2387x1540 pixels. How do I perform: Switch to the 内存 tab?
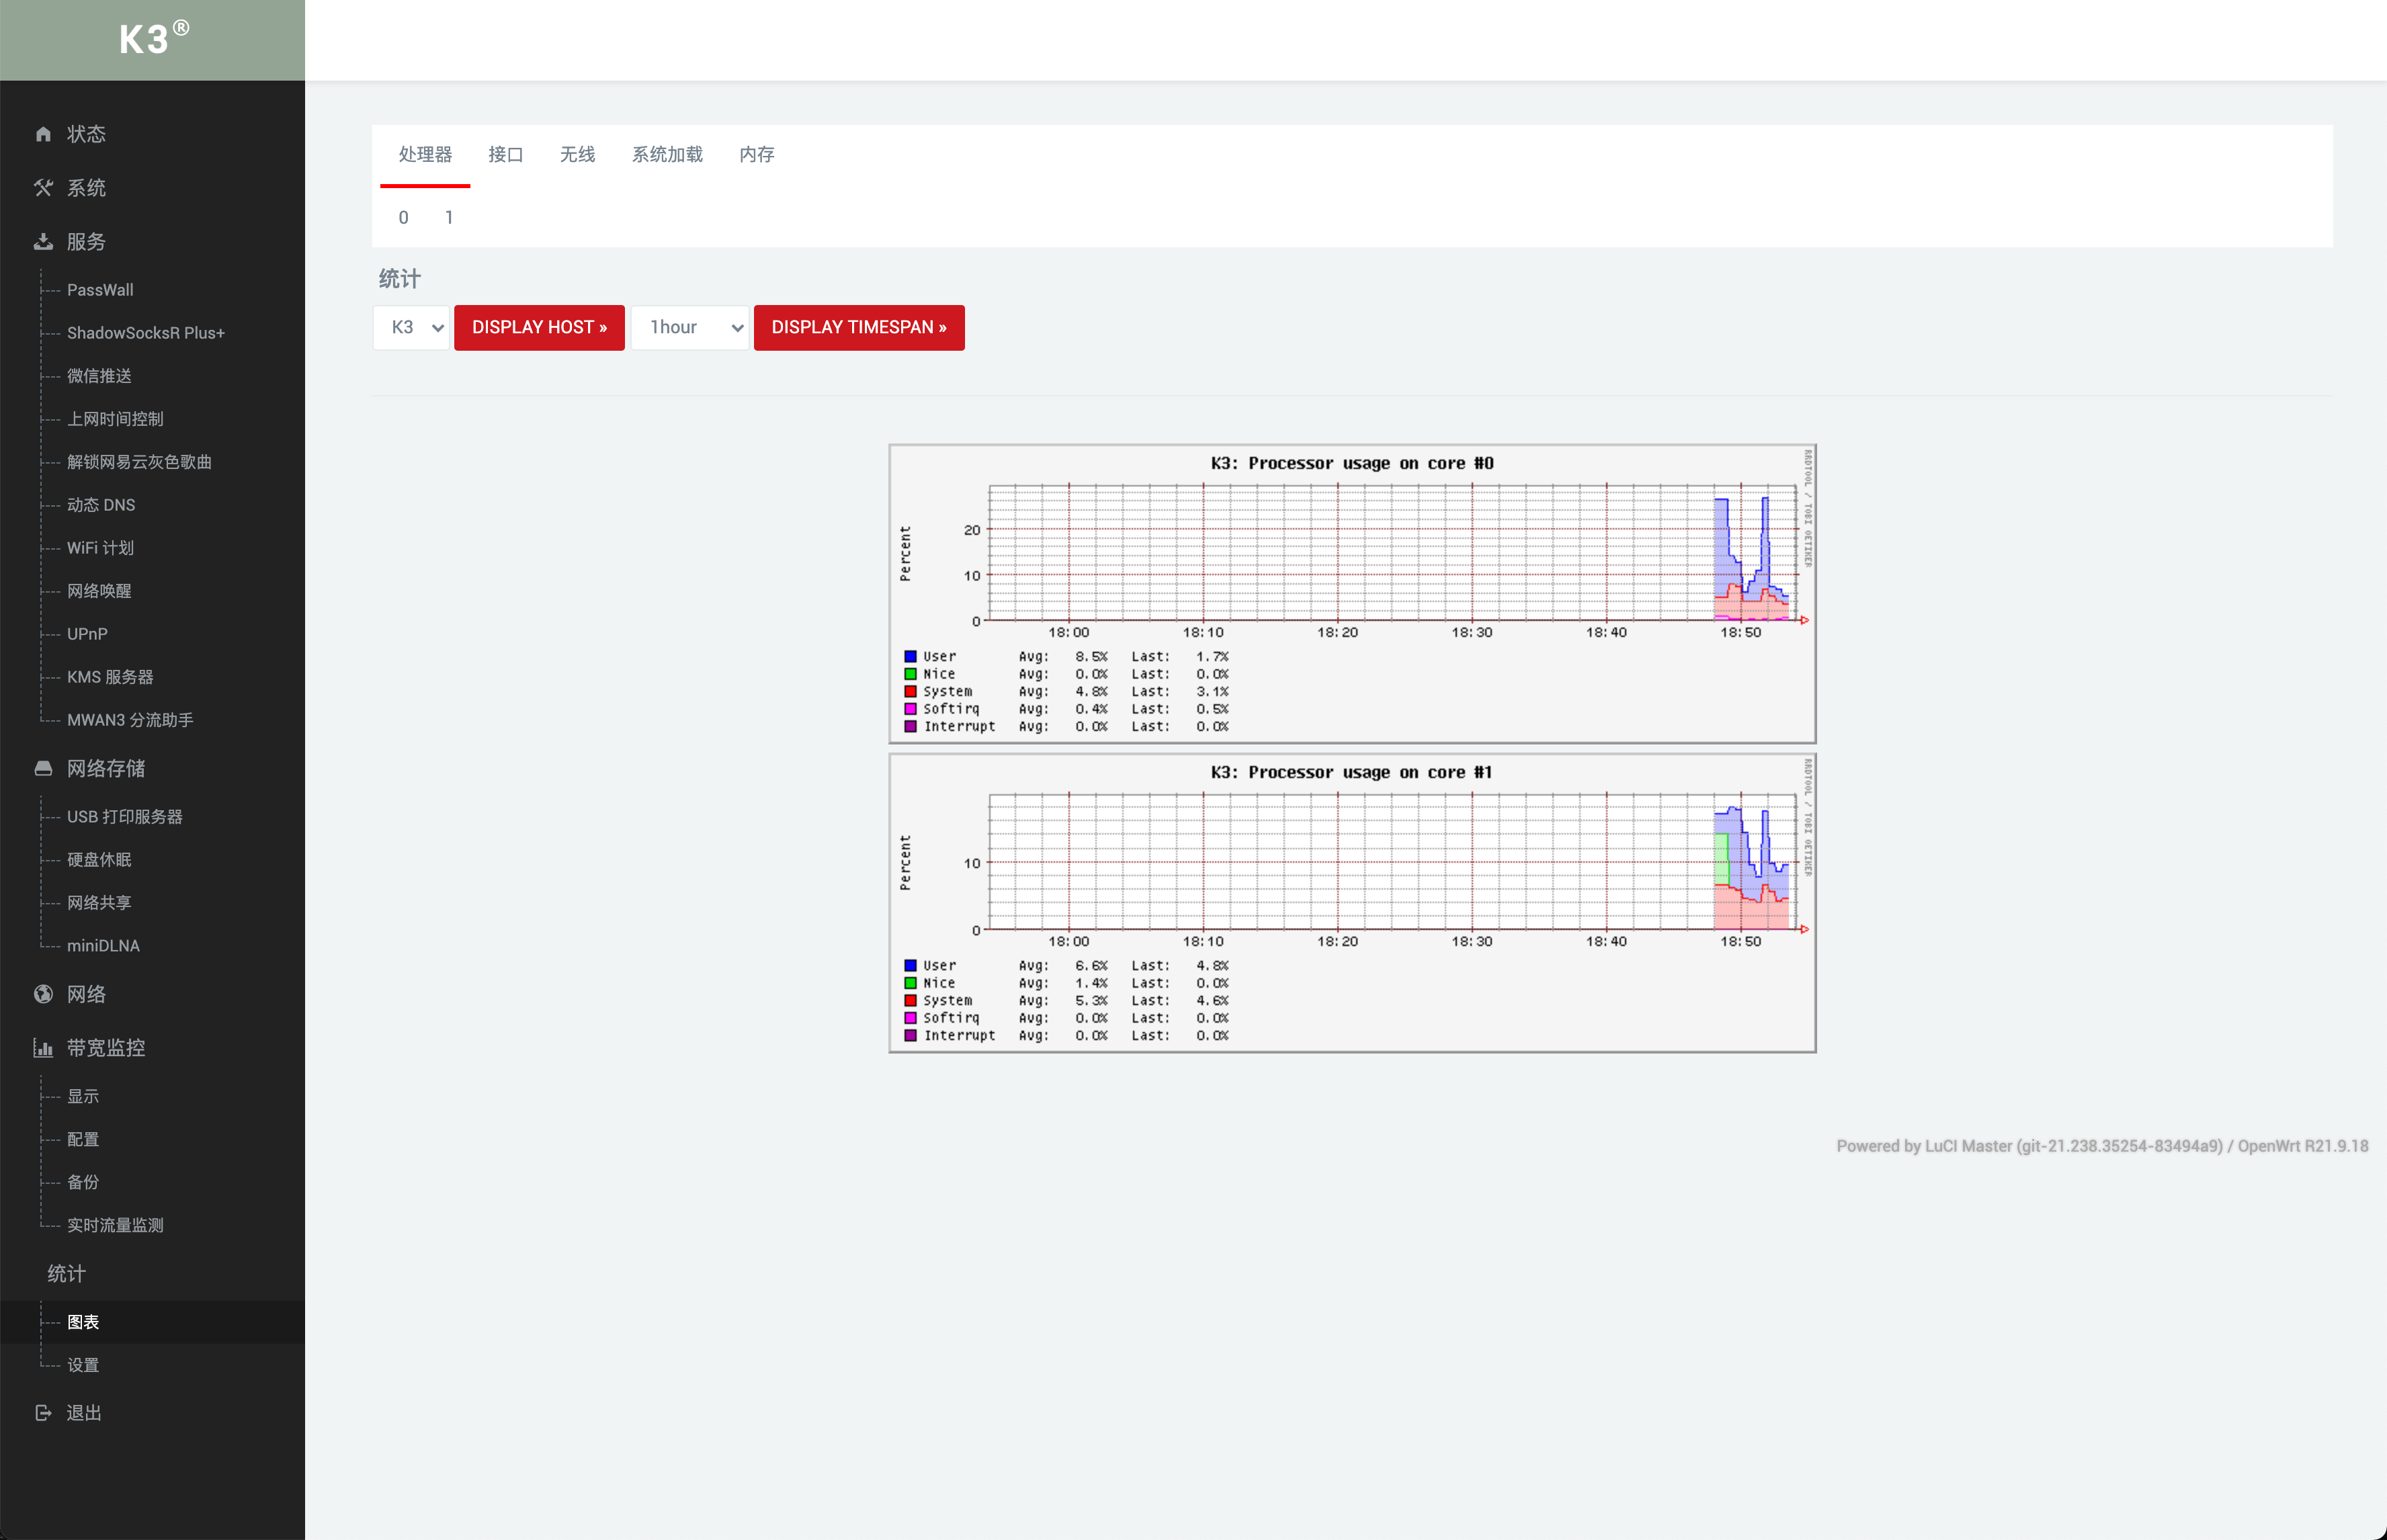[x=757, y=155]
